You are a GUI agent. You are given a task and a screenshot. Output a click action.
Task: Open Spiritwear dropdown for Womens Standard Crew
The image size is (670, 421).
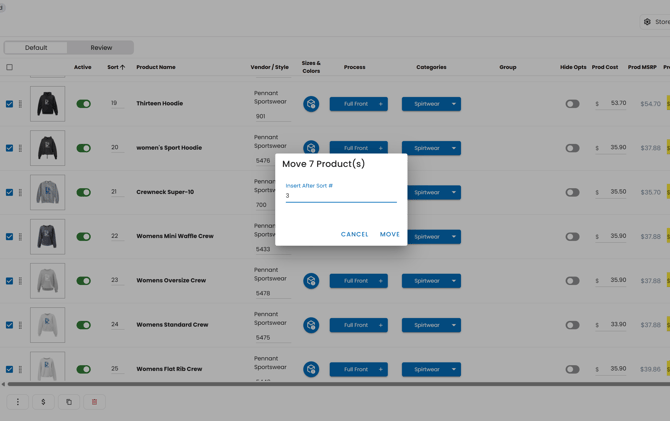pos(431,325)
